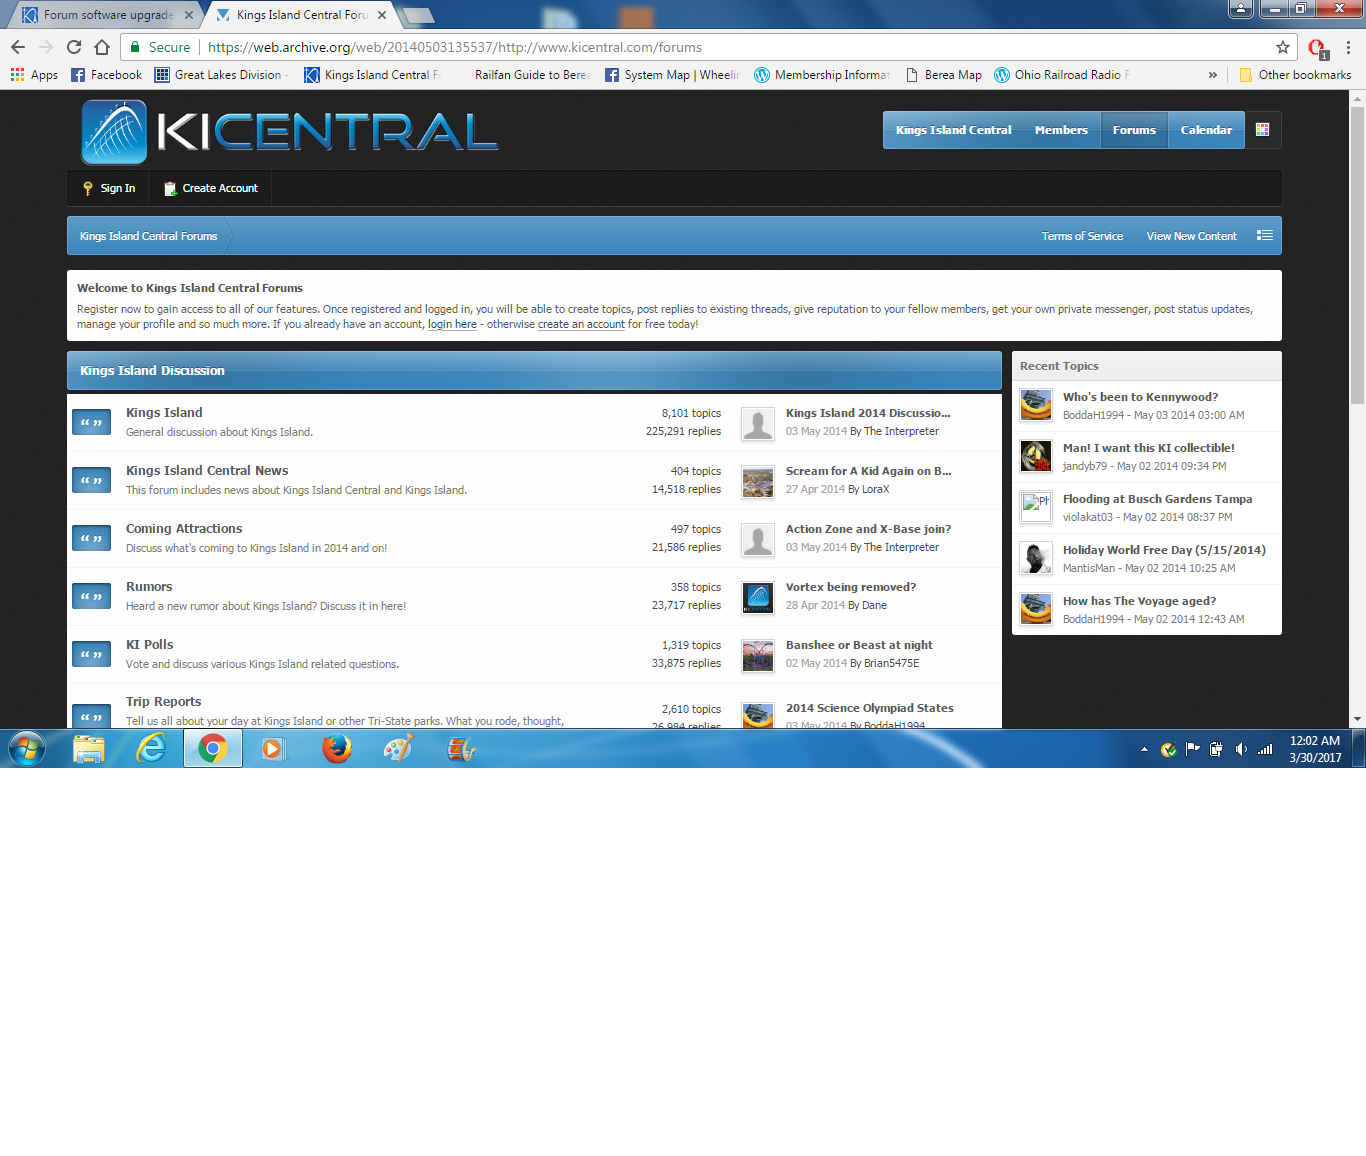Viewport: 1366px width, 1156px height.
Task: Open Kings Island Central nav menu item
Action: 954,130
